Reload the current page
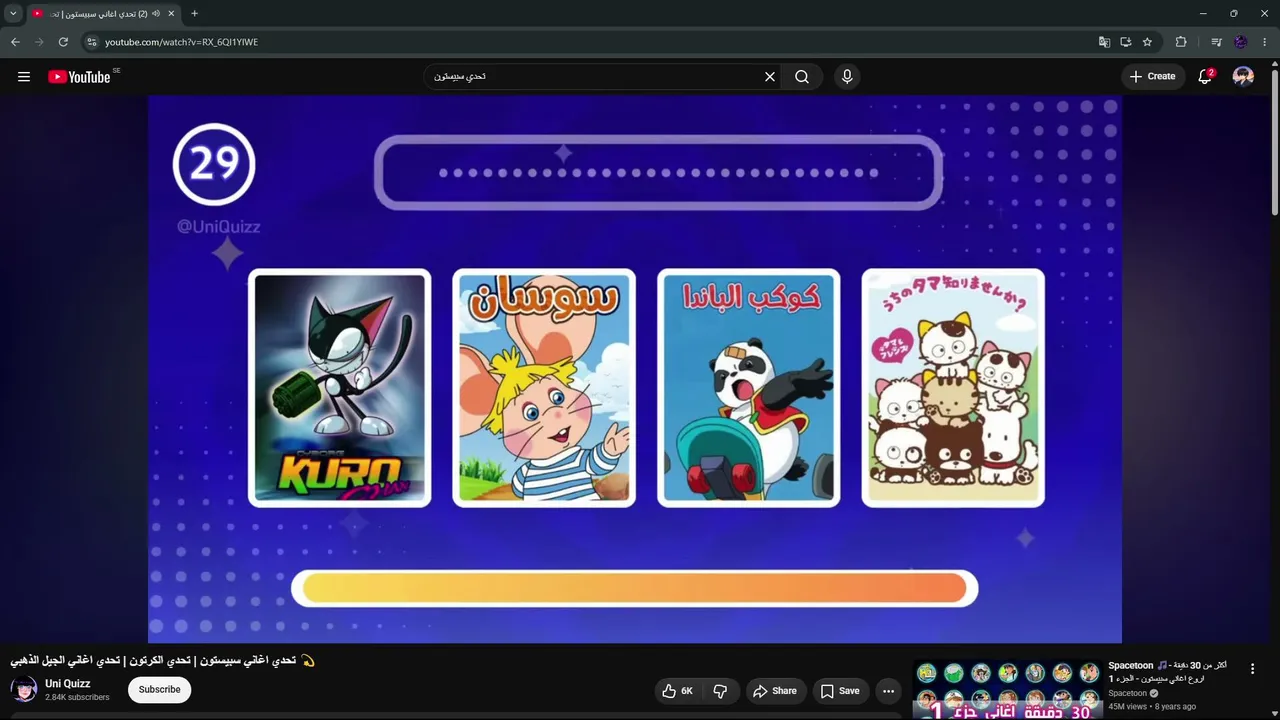 tap(63, 42)
